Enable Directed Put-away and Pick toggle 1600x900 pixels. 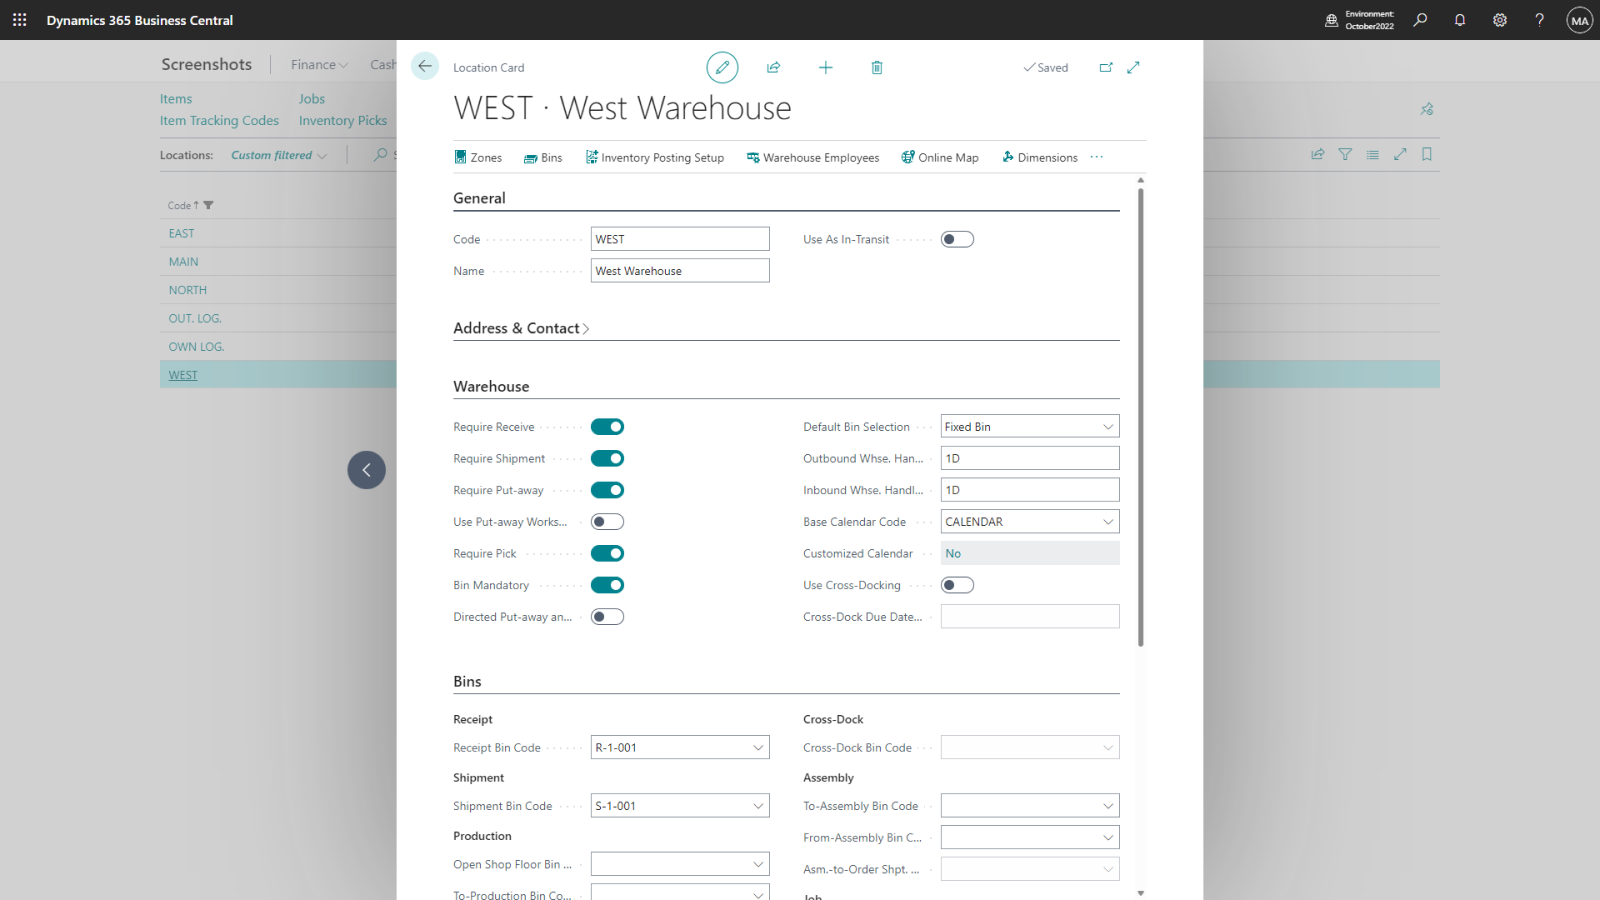607,617
